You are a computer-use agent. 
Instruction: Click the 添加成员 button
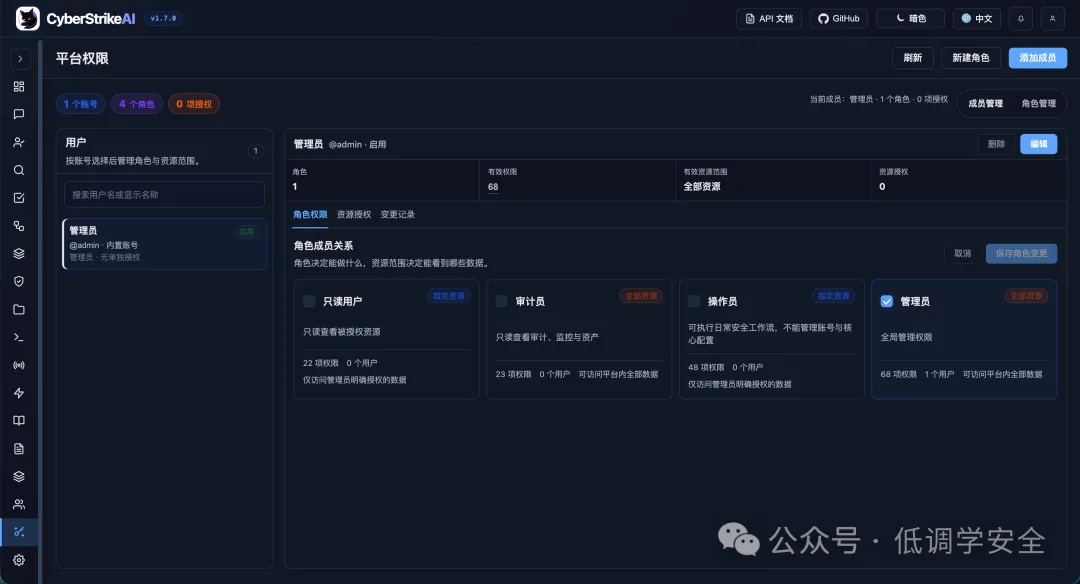point(1038,58)
